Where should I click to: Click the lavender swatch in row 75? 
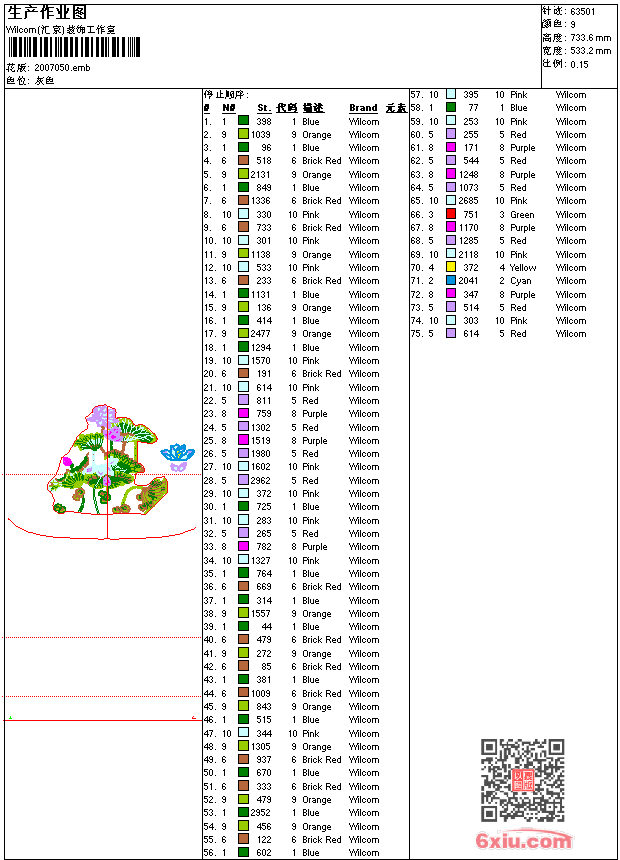[x=451, y=333]
